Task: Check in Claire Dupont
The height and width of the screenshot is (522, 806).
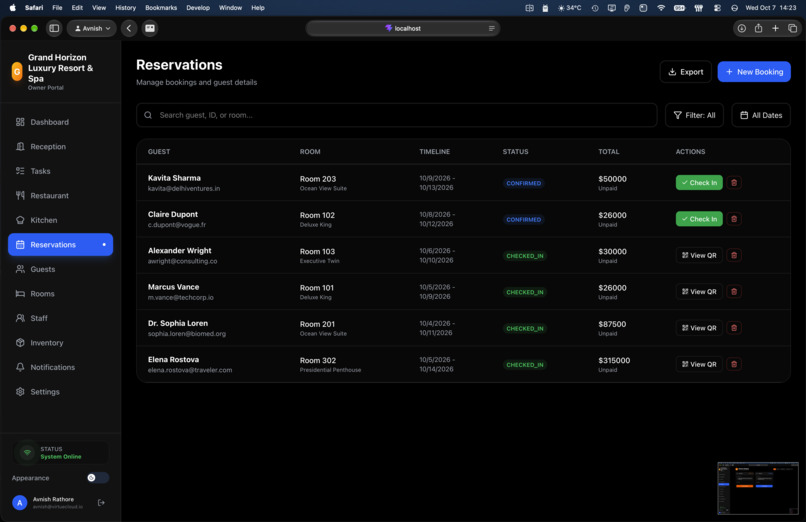Action: pyautogui.click(x=699, y=219)
